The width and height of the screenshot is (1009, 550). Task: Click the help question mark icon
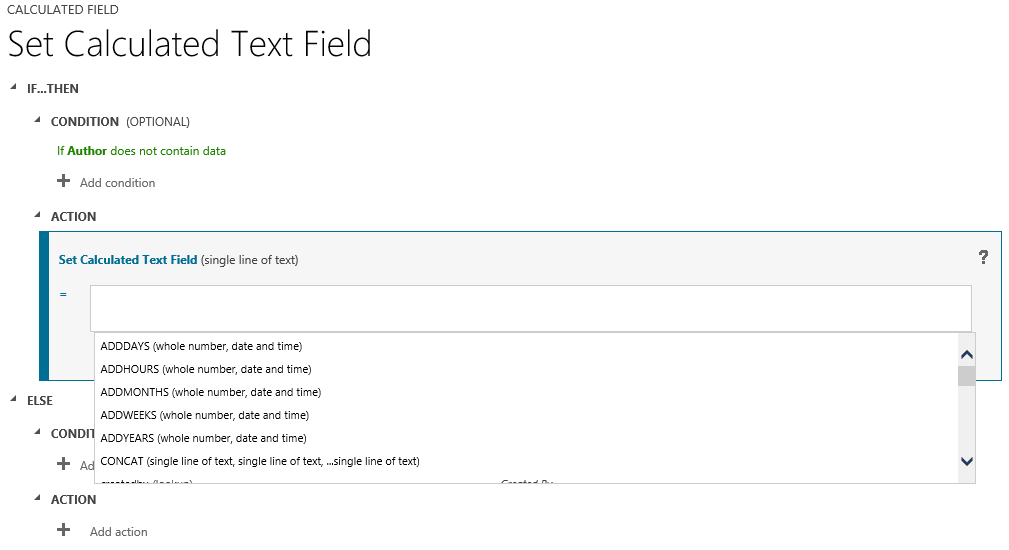click(x=983, y=258)
